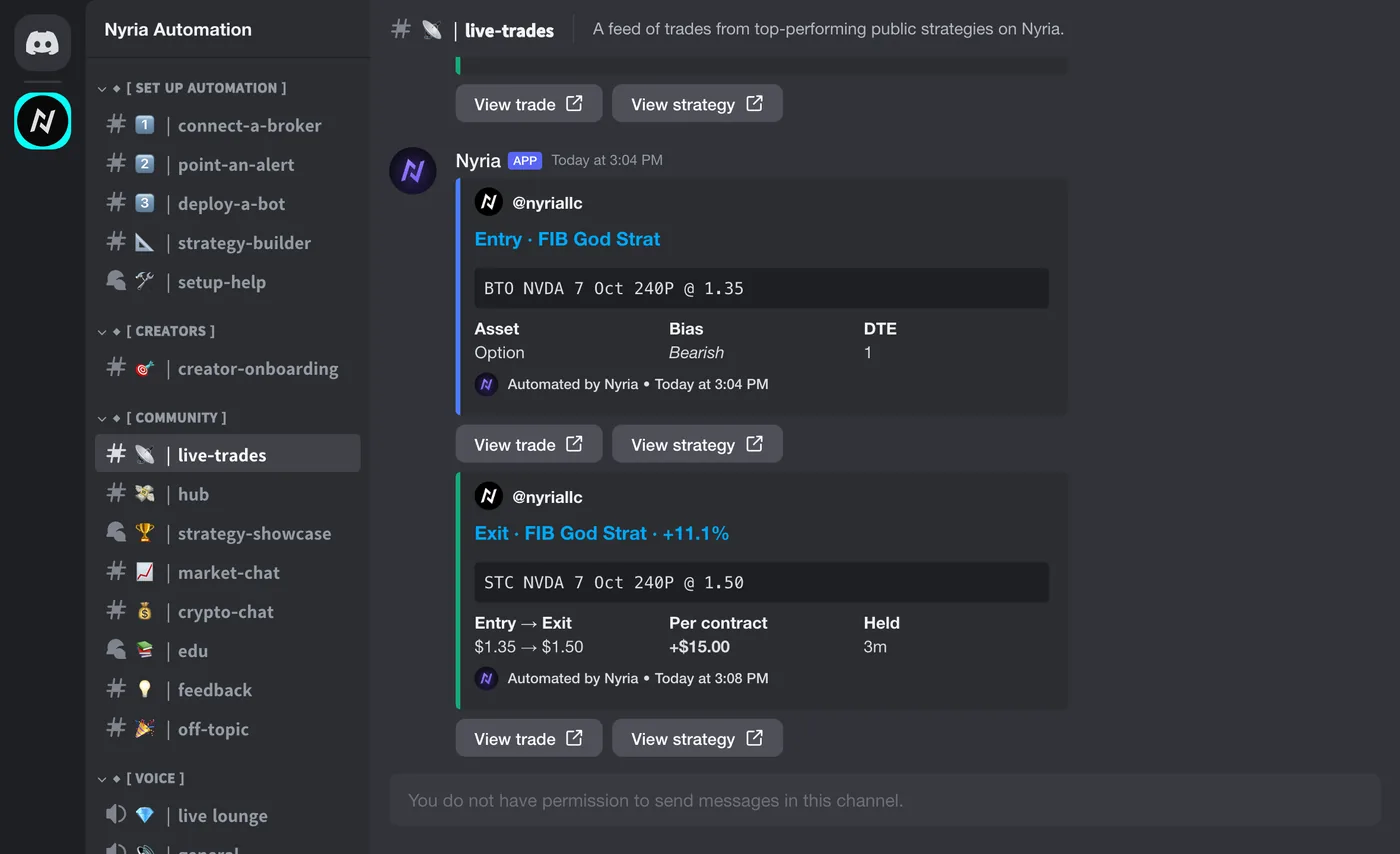Open the edu forum channel
The image size is (1400, 854).
[x=228, y=650]
